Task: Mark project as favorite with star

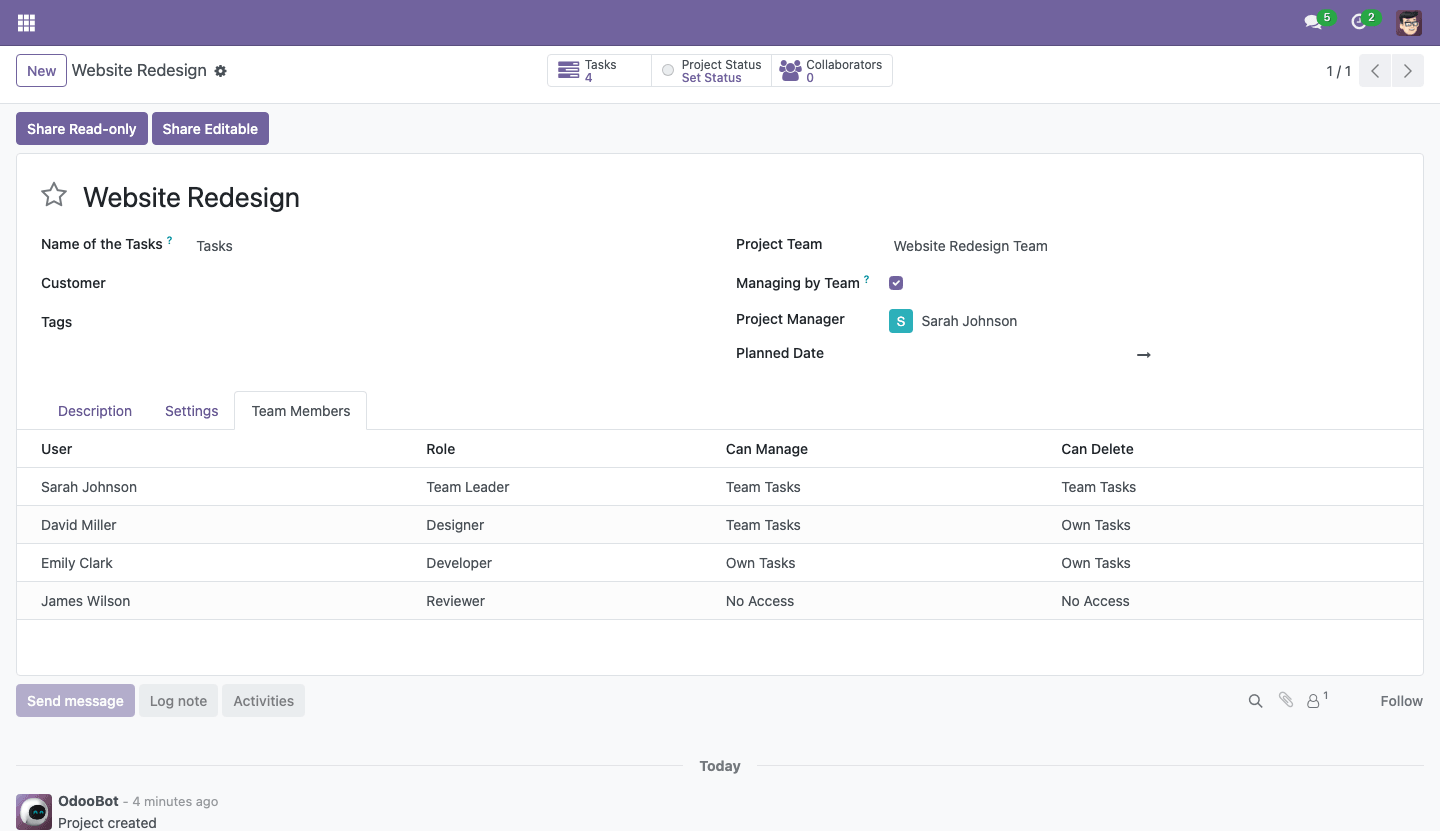Action: (x=54, y=195)
